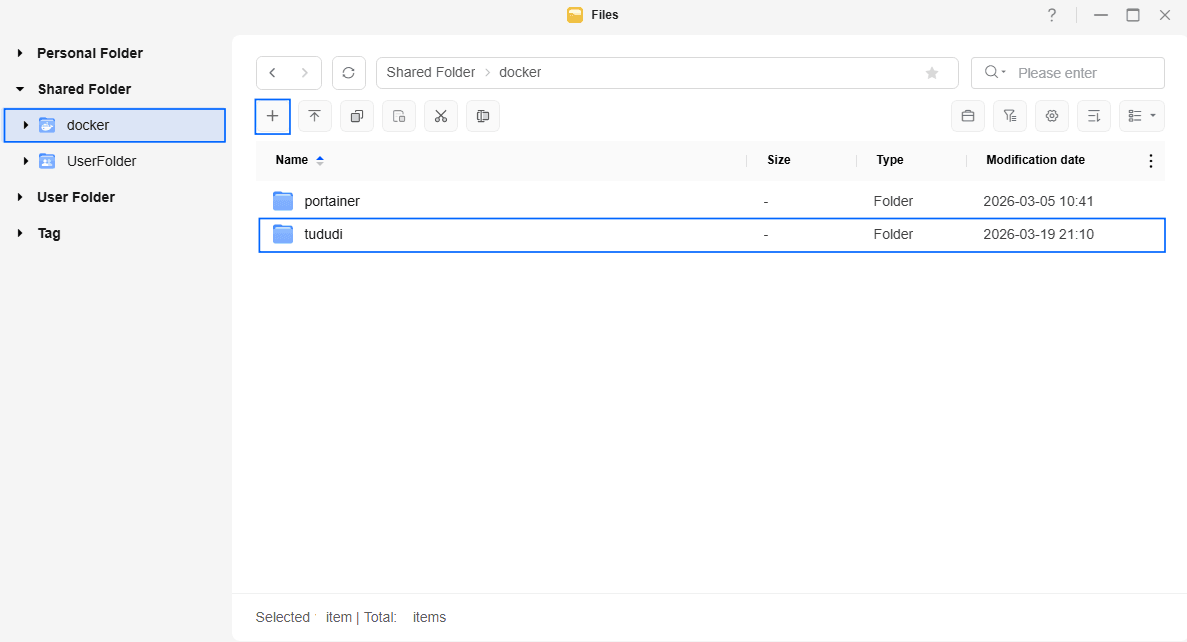Viewport: 1187px width, 642px height.
Task: Open column options three-dot menu
Action: 1150,161
